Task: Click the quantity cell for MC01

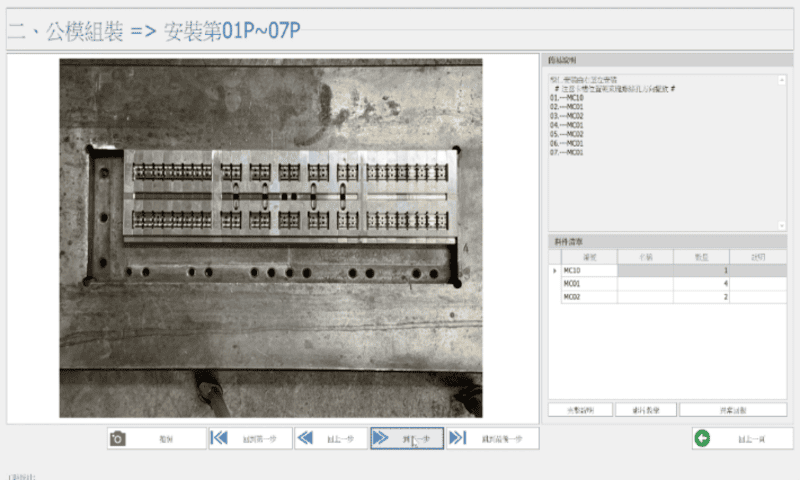Action: click(701, 284)
